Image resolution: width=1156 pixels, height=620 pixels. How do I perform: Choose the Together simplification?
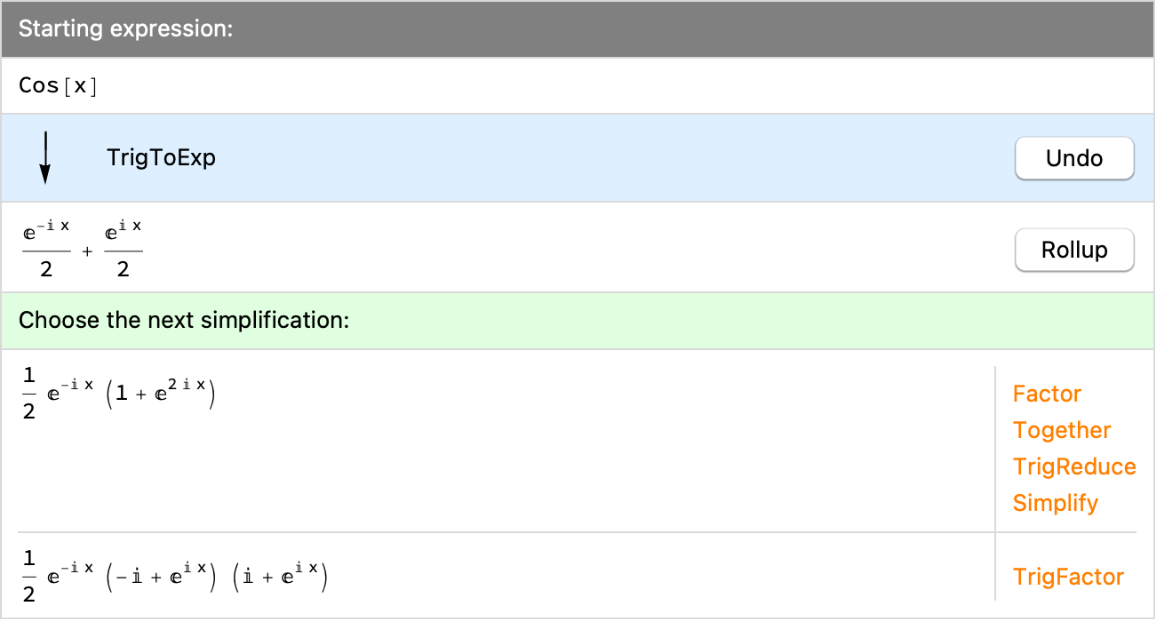pyautogui.click(x=1062, y=430)
